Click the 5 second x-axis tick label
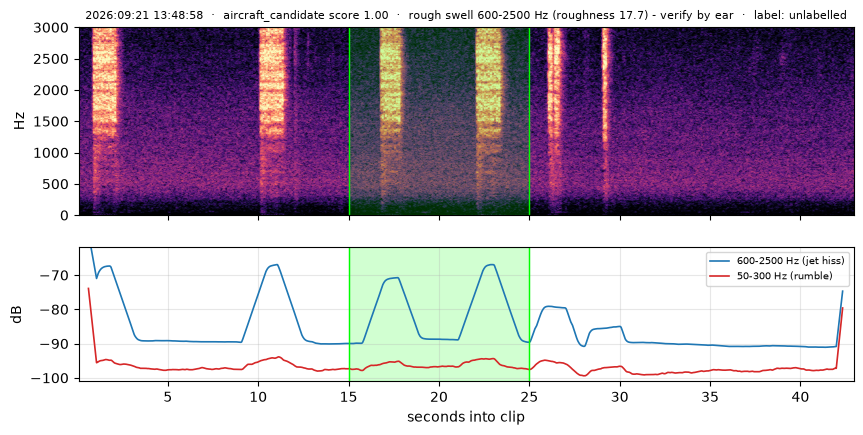The image size is (863, 435). tap(168, 396)
